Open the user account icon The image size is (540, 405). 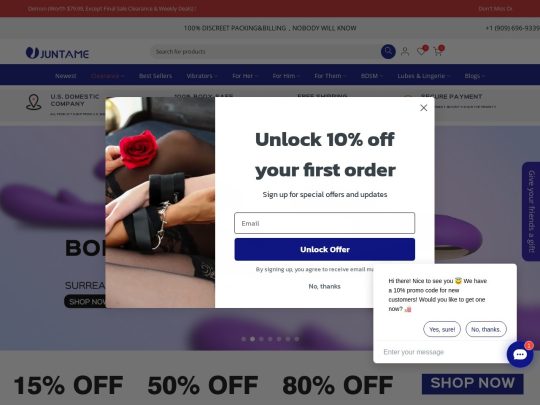point(405,52)
